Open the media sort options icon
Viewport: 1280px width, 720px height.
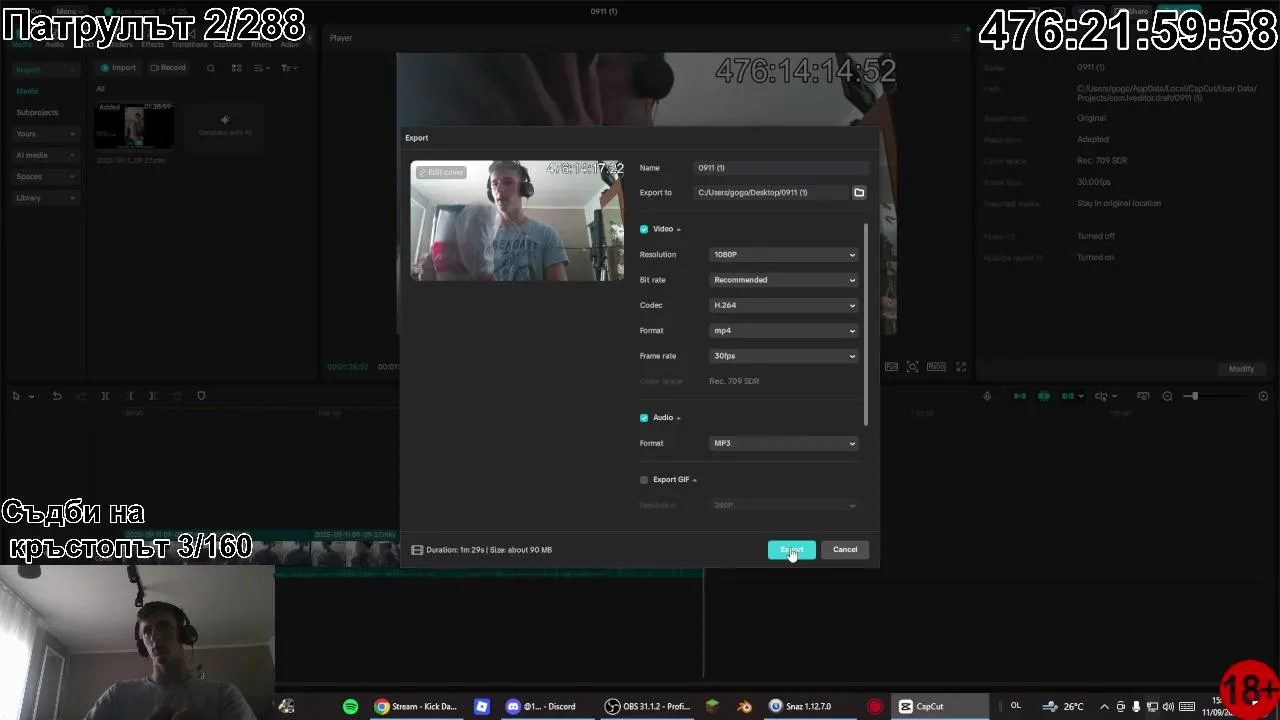(262, 68)
